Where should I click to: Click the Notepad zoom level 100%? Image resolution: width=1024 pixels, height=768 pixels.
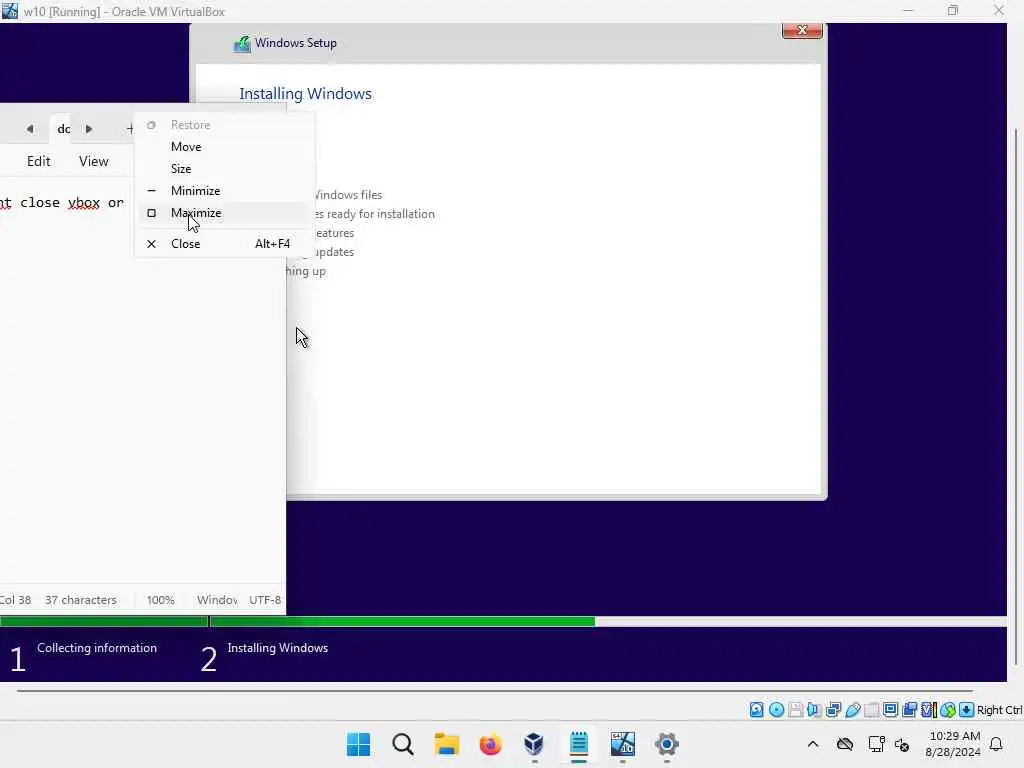point(160,600)
